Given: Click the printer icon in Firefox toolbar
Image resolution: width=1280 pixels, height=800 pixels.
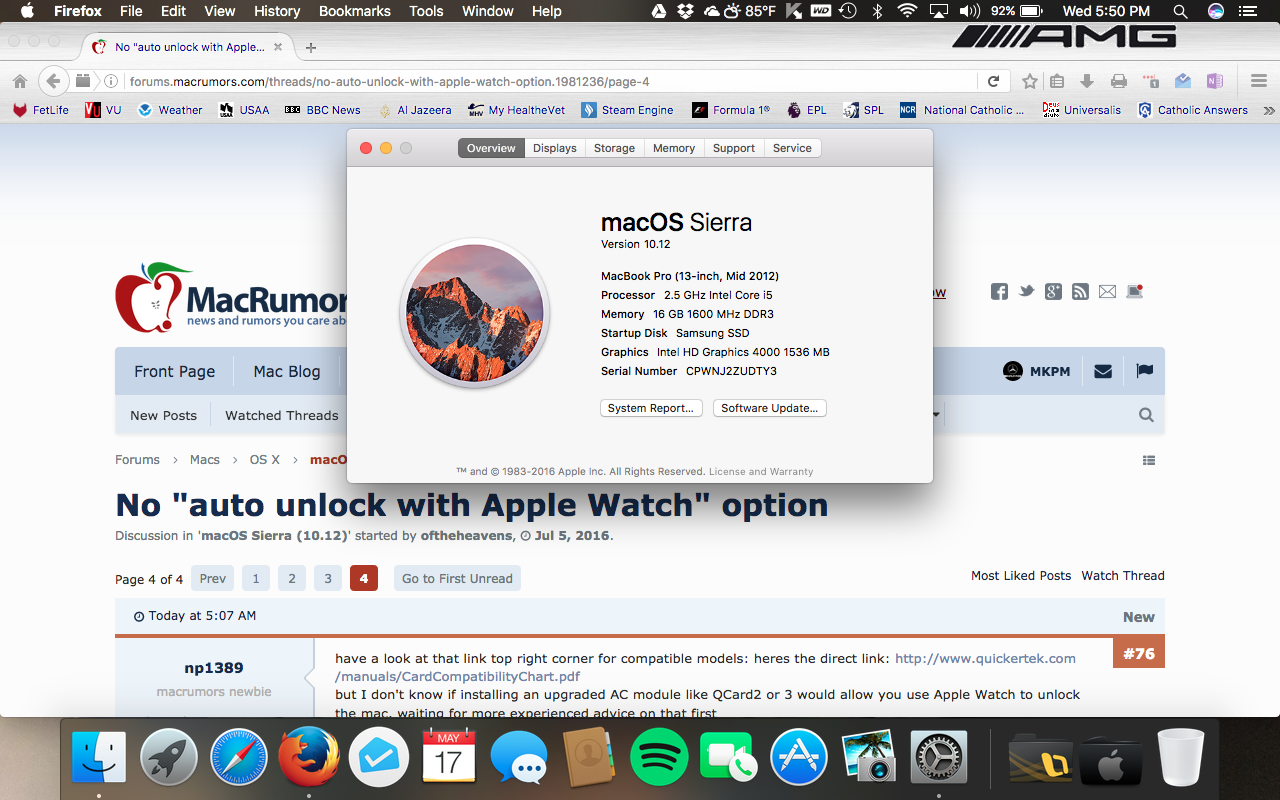Looking at the screenshot, I should pyautogui.click(x=1119, y=81).
